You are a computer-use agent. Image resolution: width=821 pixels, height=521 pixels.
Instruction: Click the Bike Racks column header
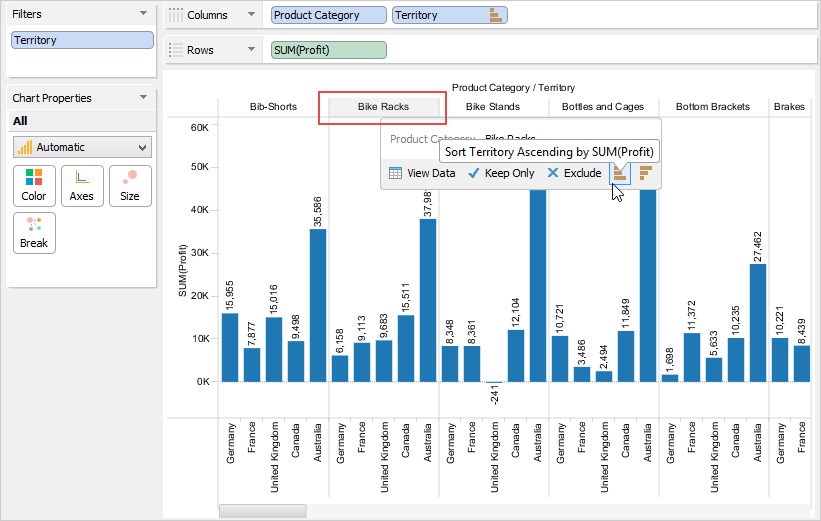tap(382, 106)
